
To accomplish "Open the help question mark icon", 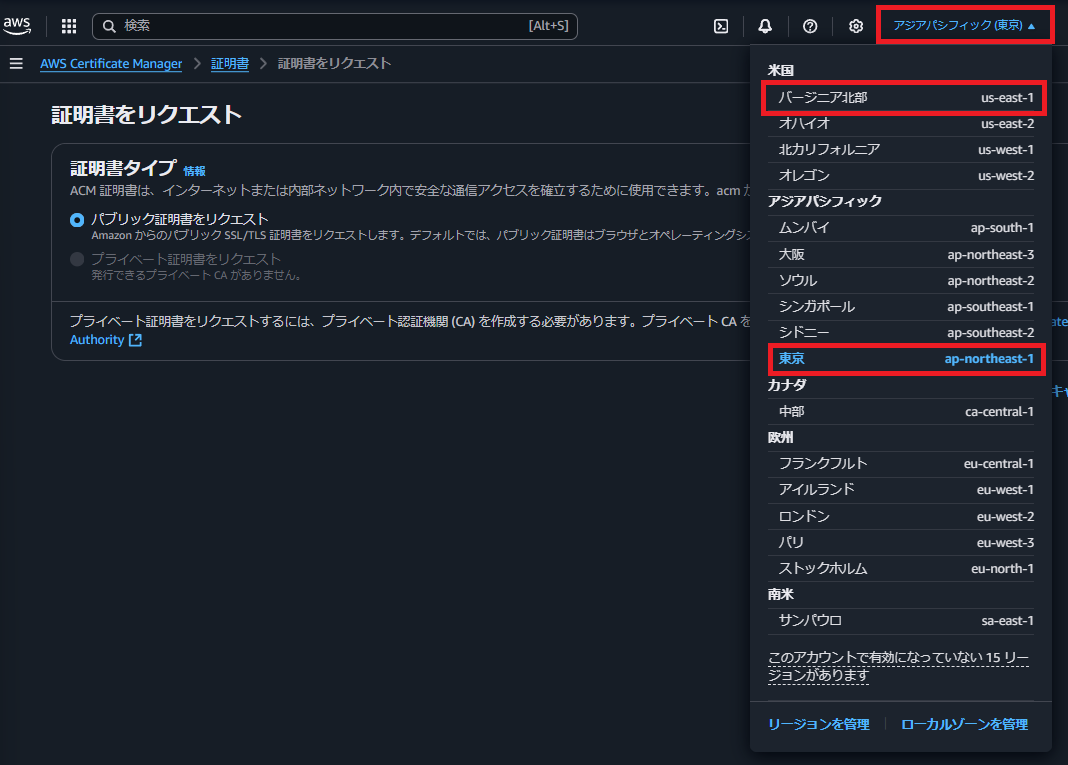I will coord(810,26).
